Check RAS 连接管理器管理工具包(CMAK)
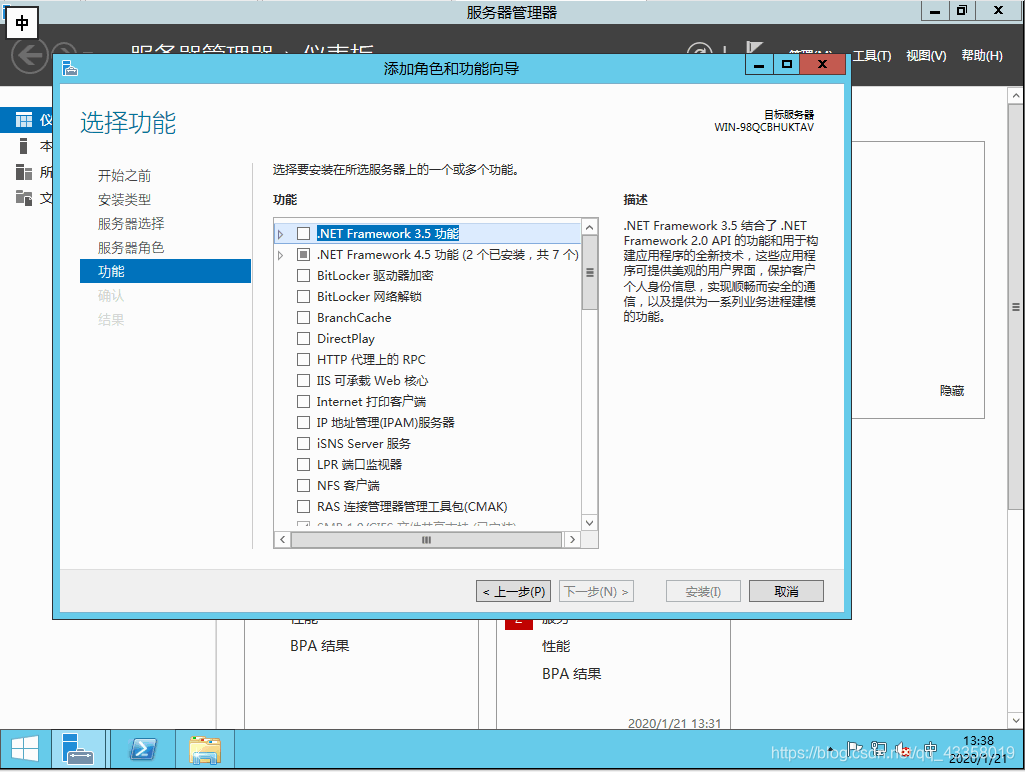The image size is (1025, 772). point(303,506)
